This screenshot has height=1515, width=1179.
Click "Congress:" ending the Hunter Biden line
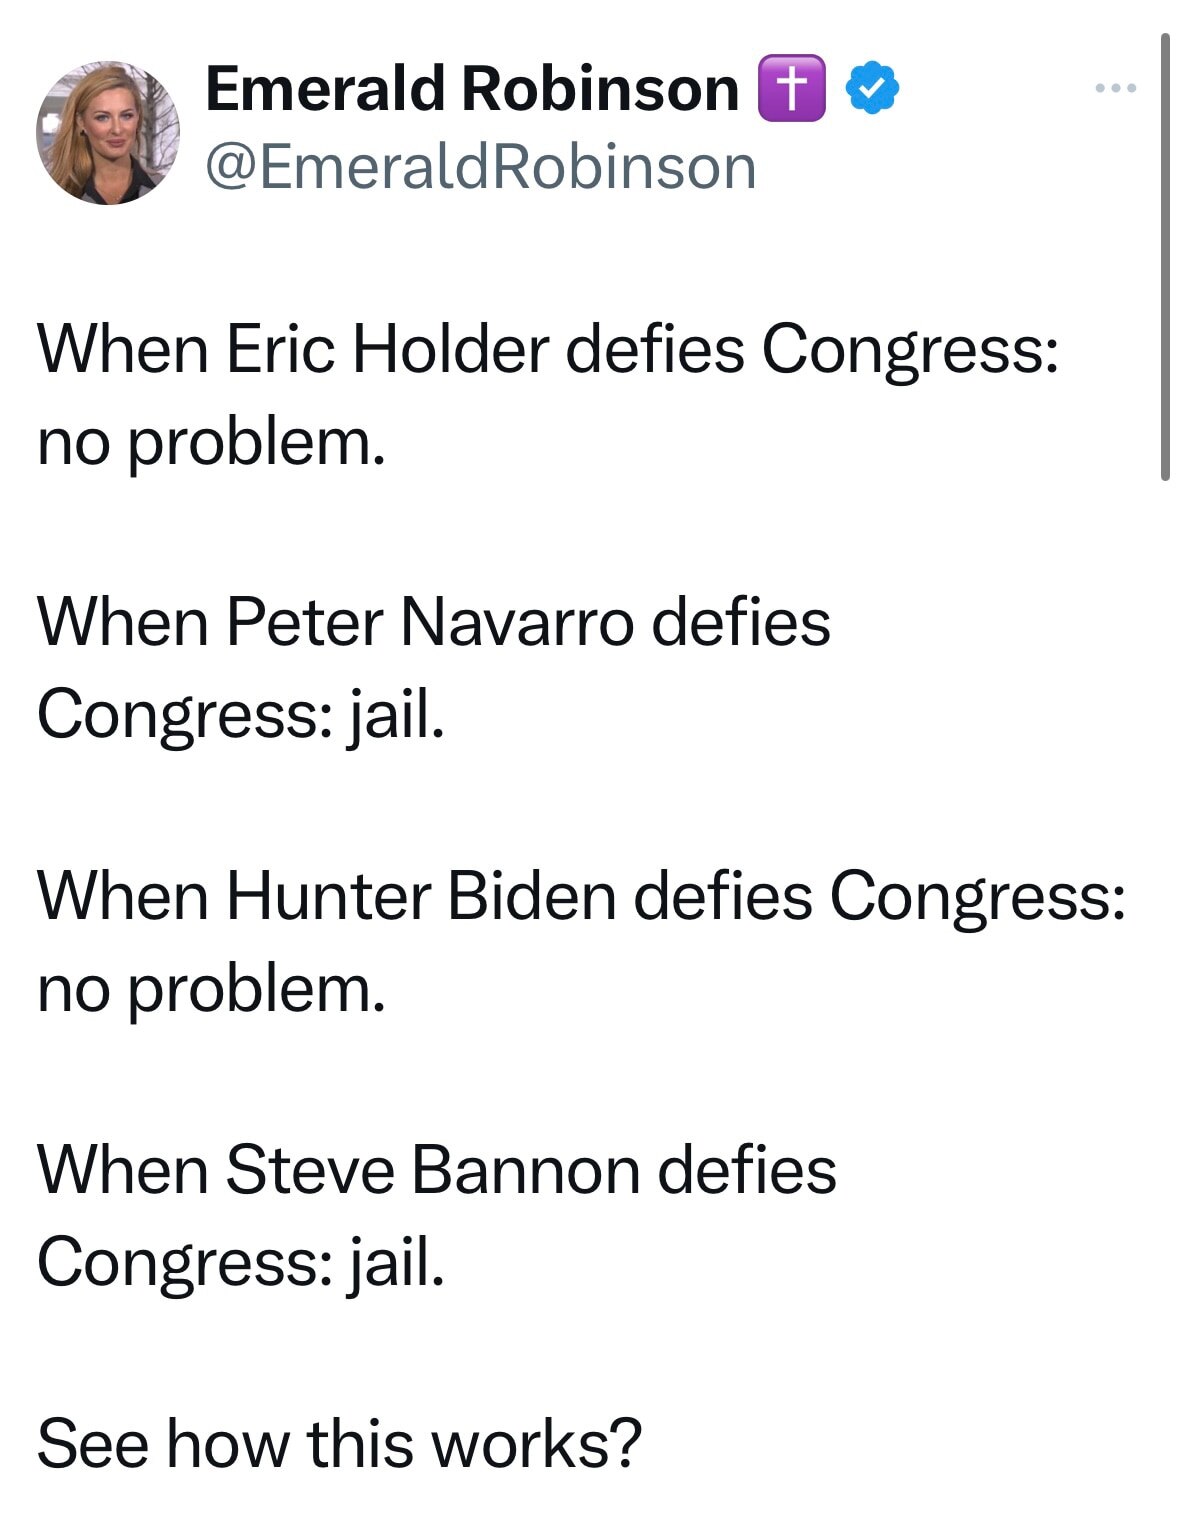[x=977, y=895]
